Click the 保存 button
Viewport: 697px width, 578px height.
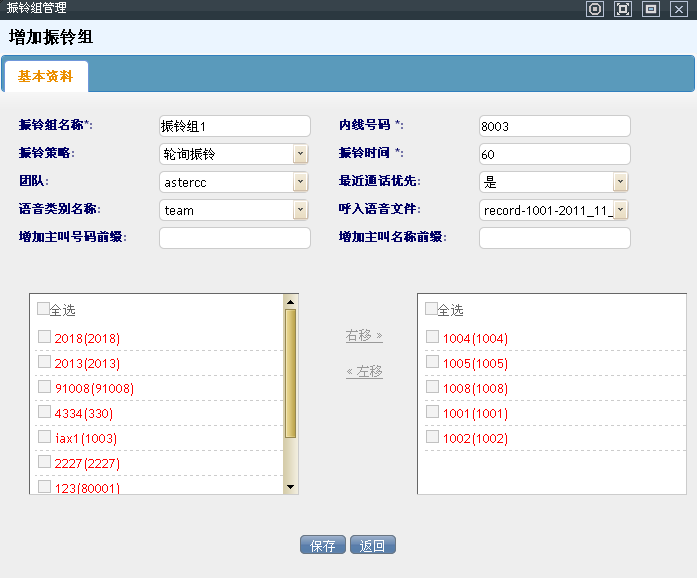pos(323,546)
